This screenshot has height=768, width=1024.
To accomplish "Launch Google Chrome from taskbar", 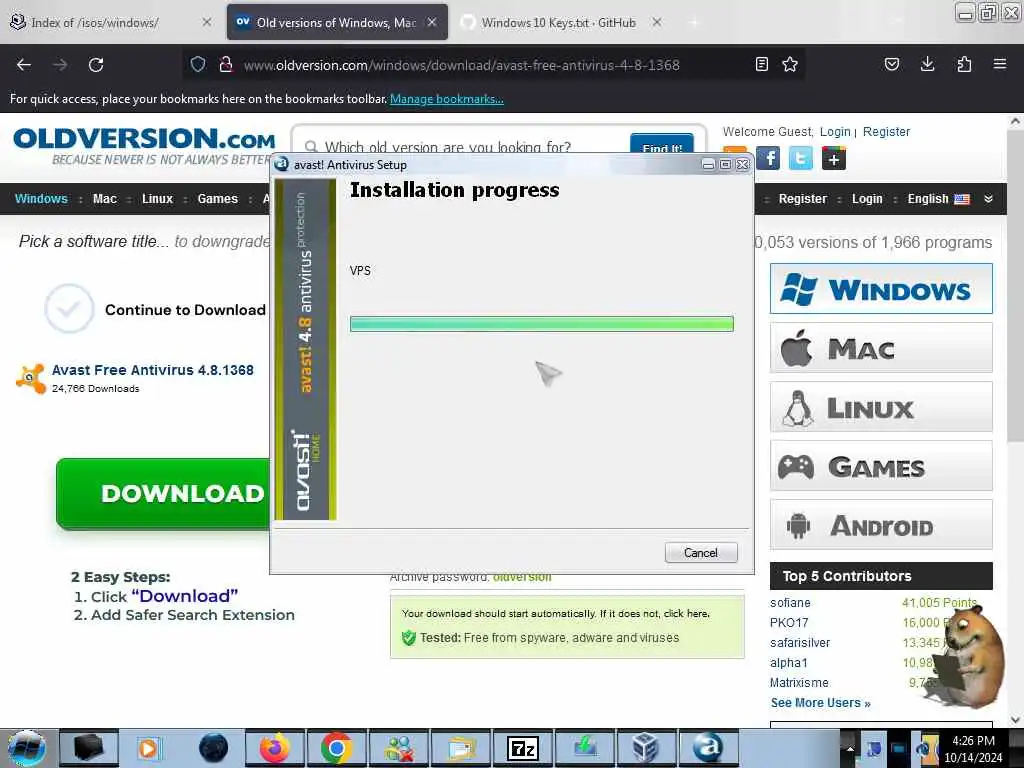I will [x=337, y=748].
